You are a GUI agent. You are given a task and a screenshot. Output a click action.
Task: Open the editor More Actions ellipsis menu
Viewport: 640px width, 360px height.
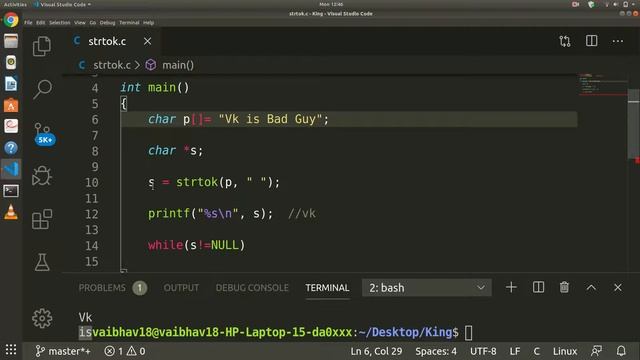[x=618, y=41]
